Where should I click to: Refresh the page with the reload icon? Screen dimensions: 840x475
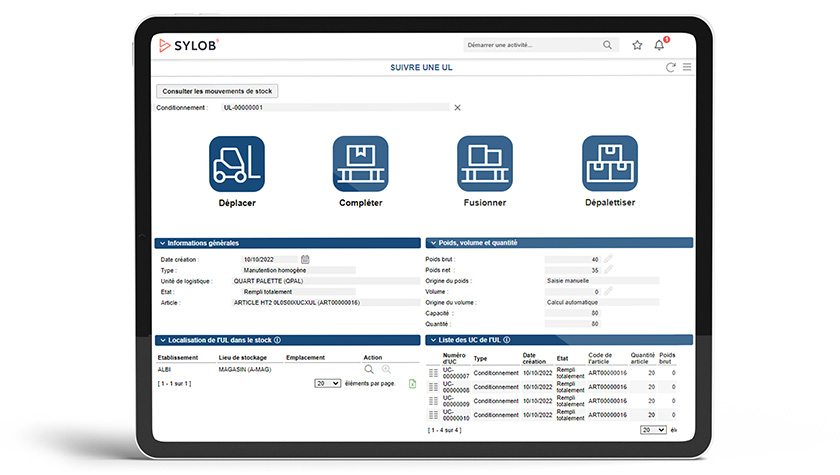tap(671, 68)
